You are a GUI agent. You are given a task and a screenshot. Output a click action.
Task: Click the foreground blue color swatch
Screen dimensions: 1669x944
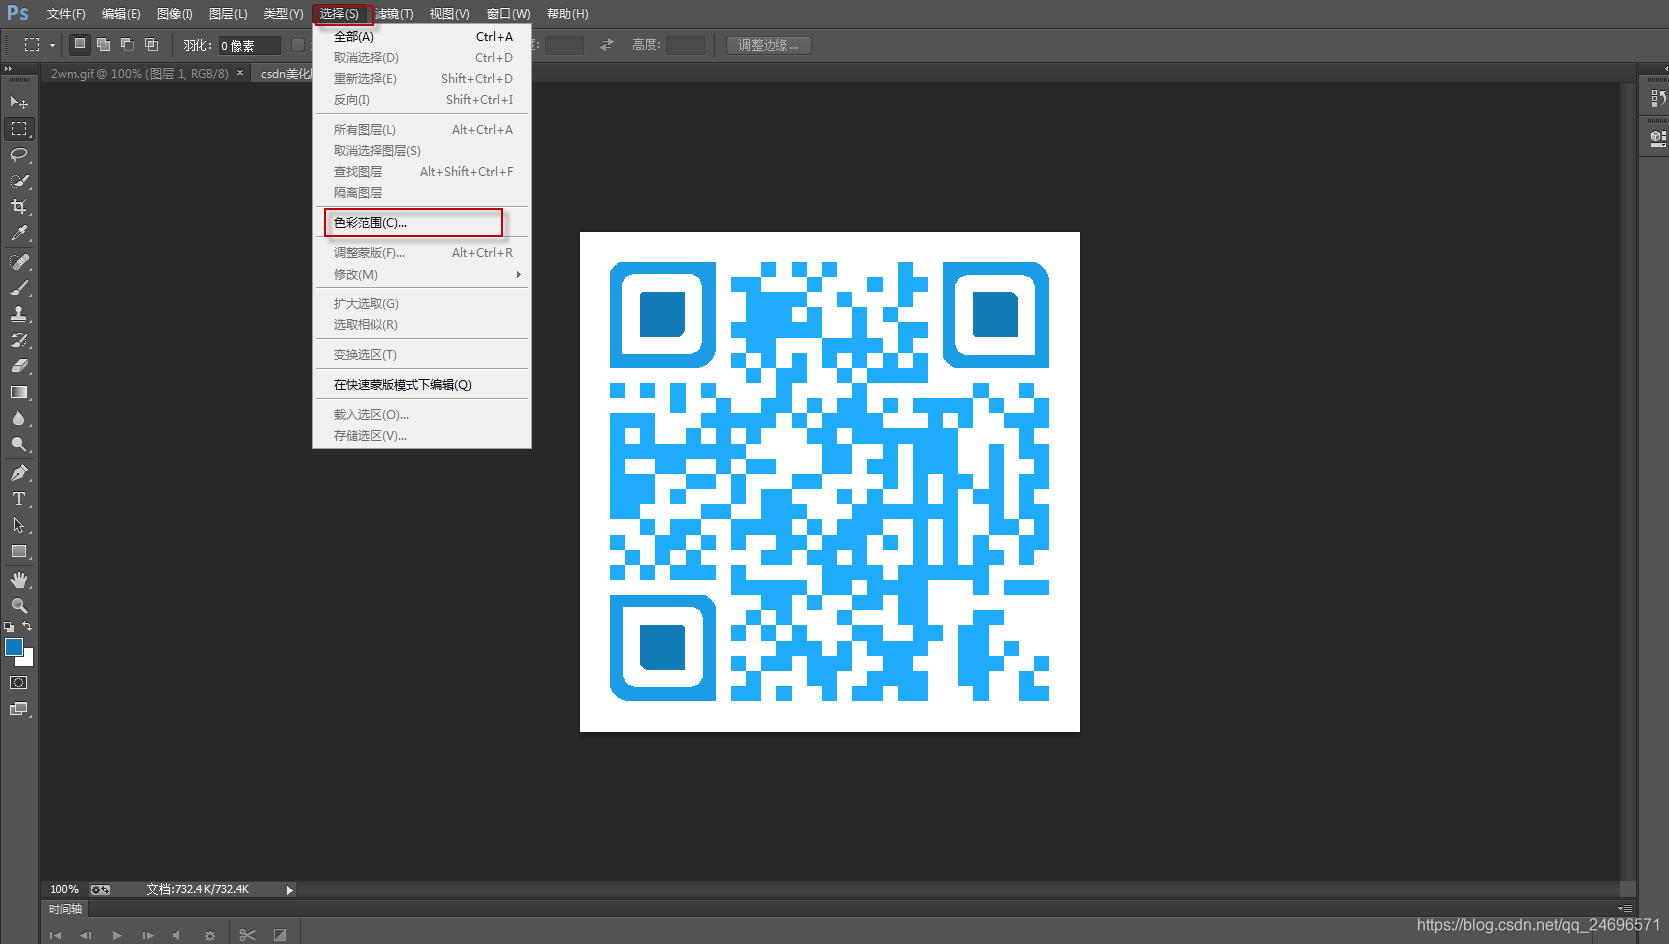coord(14,647)
